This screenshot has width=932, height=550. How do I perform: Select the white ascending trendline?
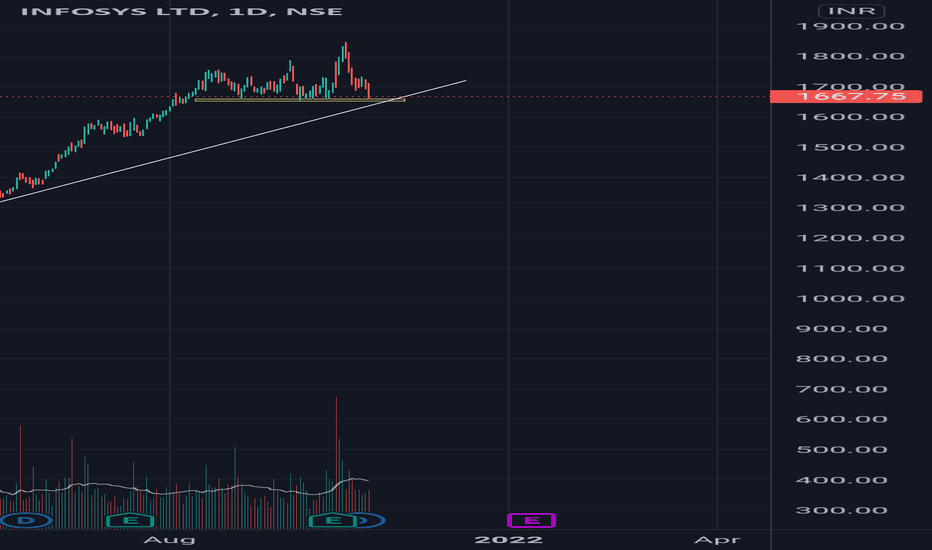point(232,141)
